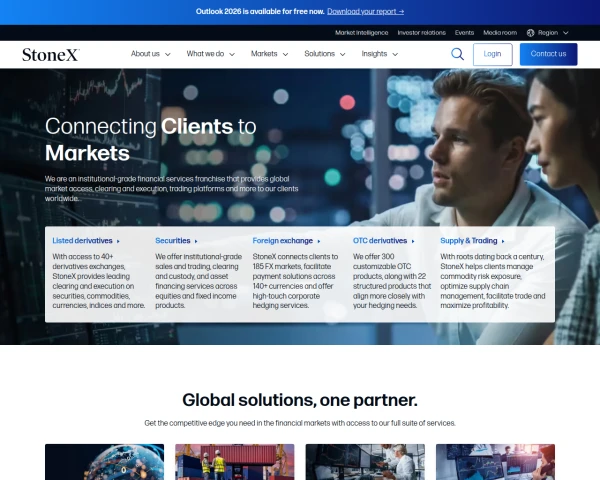Expand the About us chevron

point(168,54)
